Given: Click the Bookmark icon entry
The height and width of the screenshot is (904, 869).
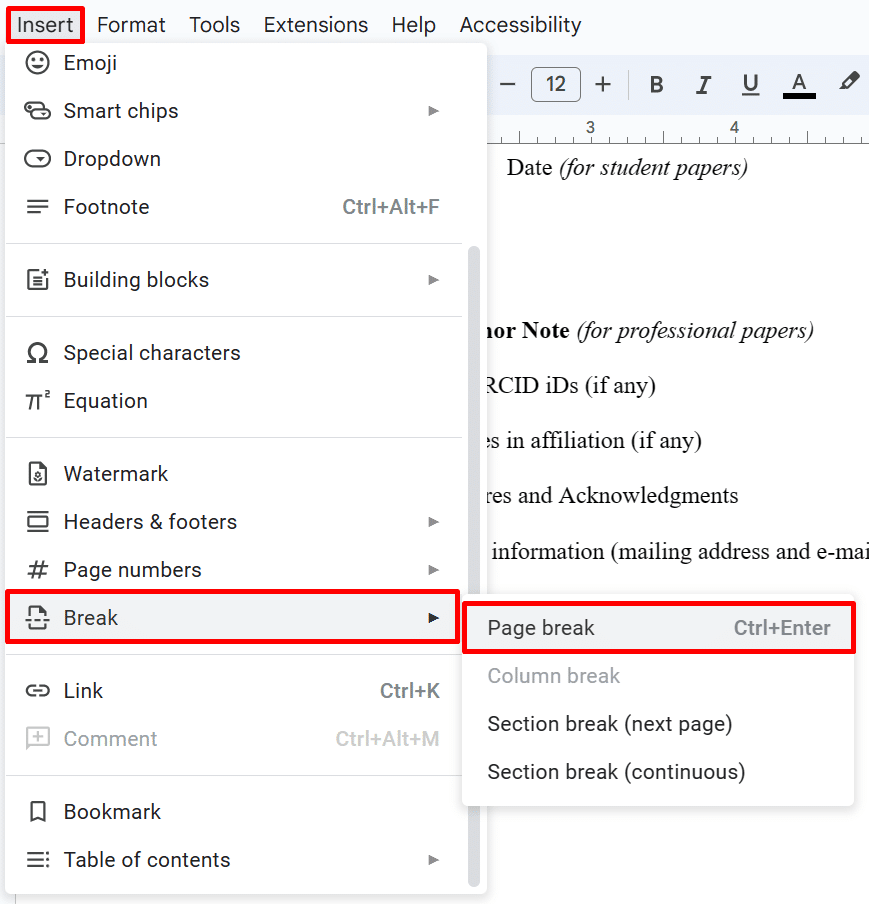Looking at the screenshot, I should tap(37, 812).
